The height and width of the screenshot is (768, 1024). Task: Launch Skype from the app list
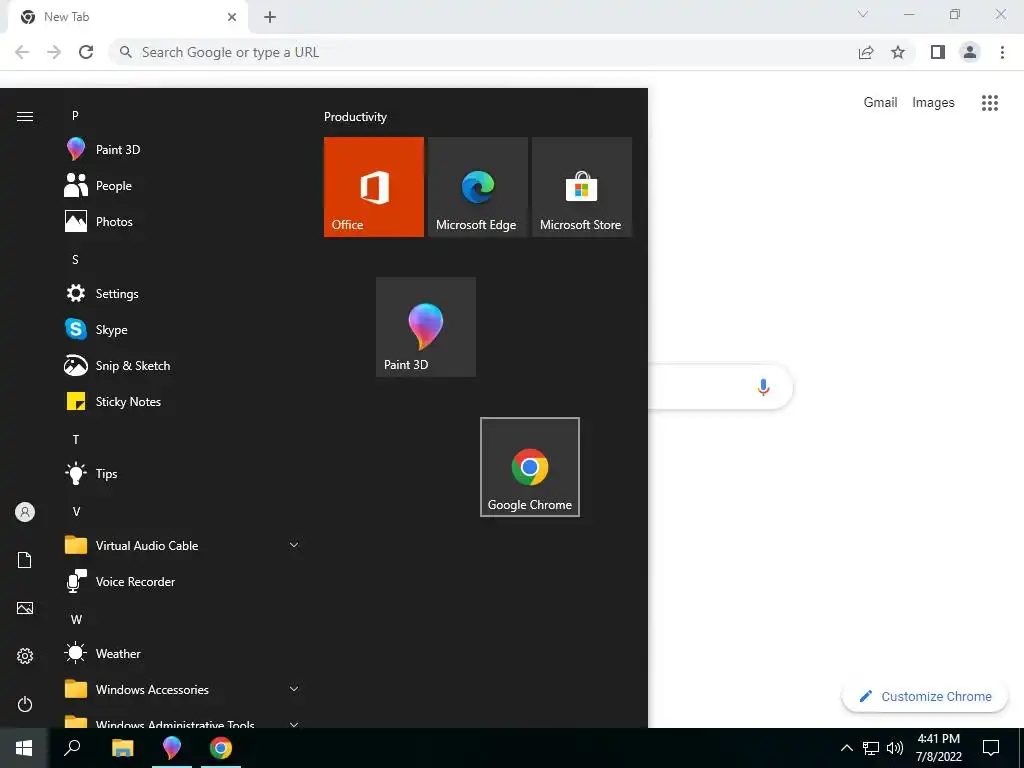point(181,329)
